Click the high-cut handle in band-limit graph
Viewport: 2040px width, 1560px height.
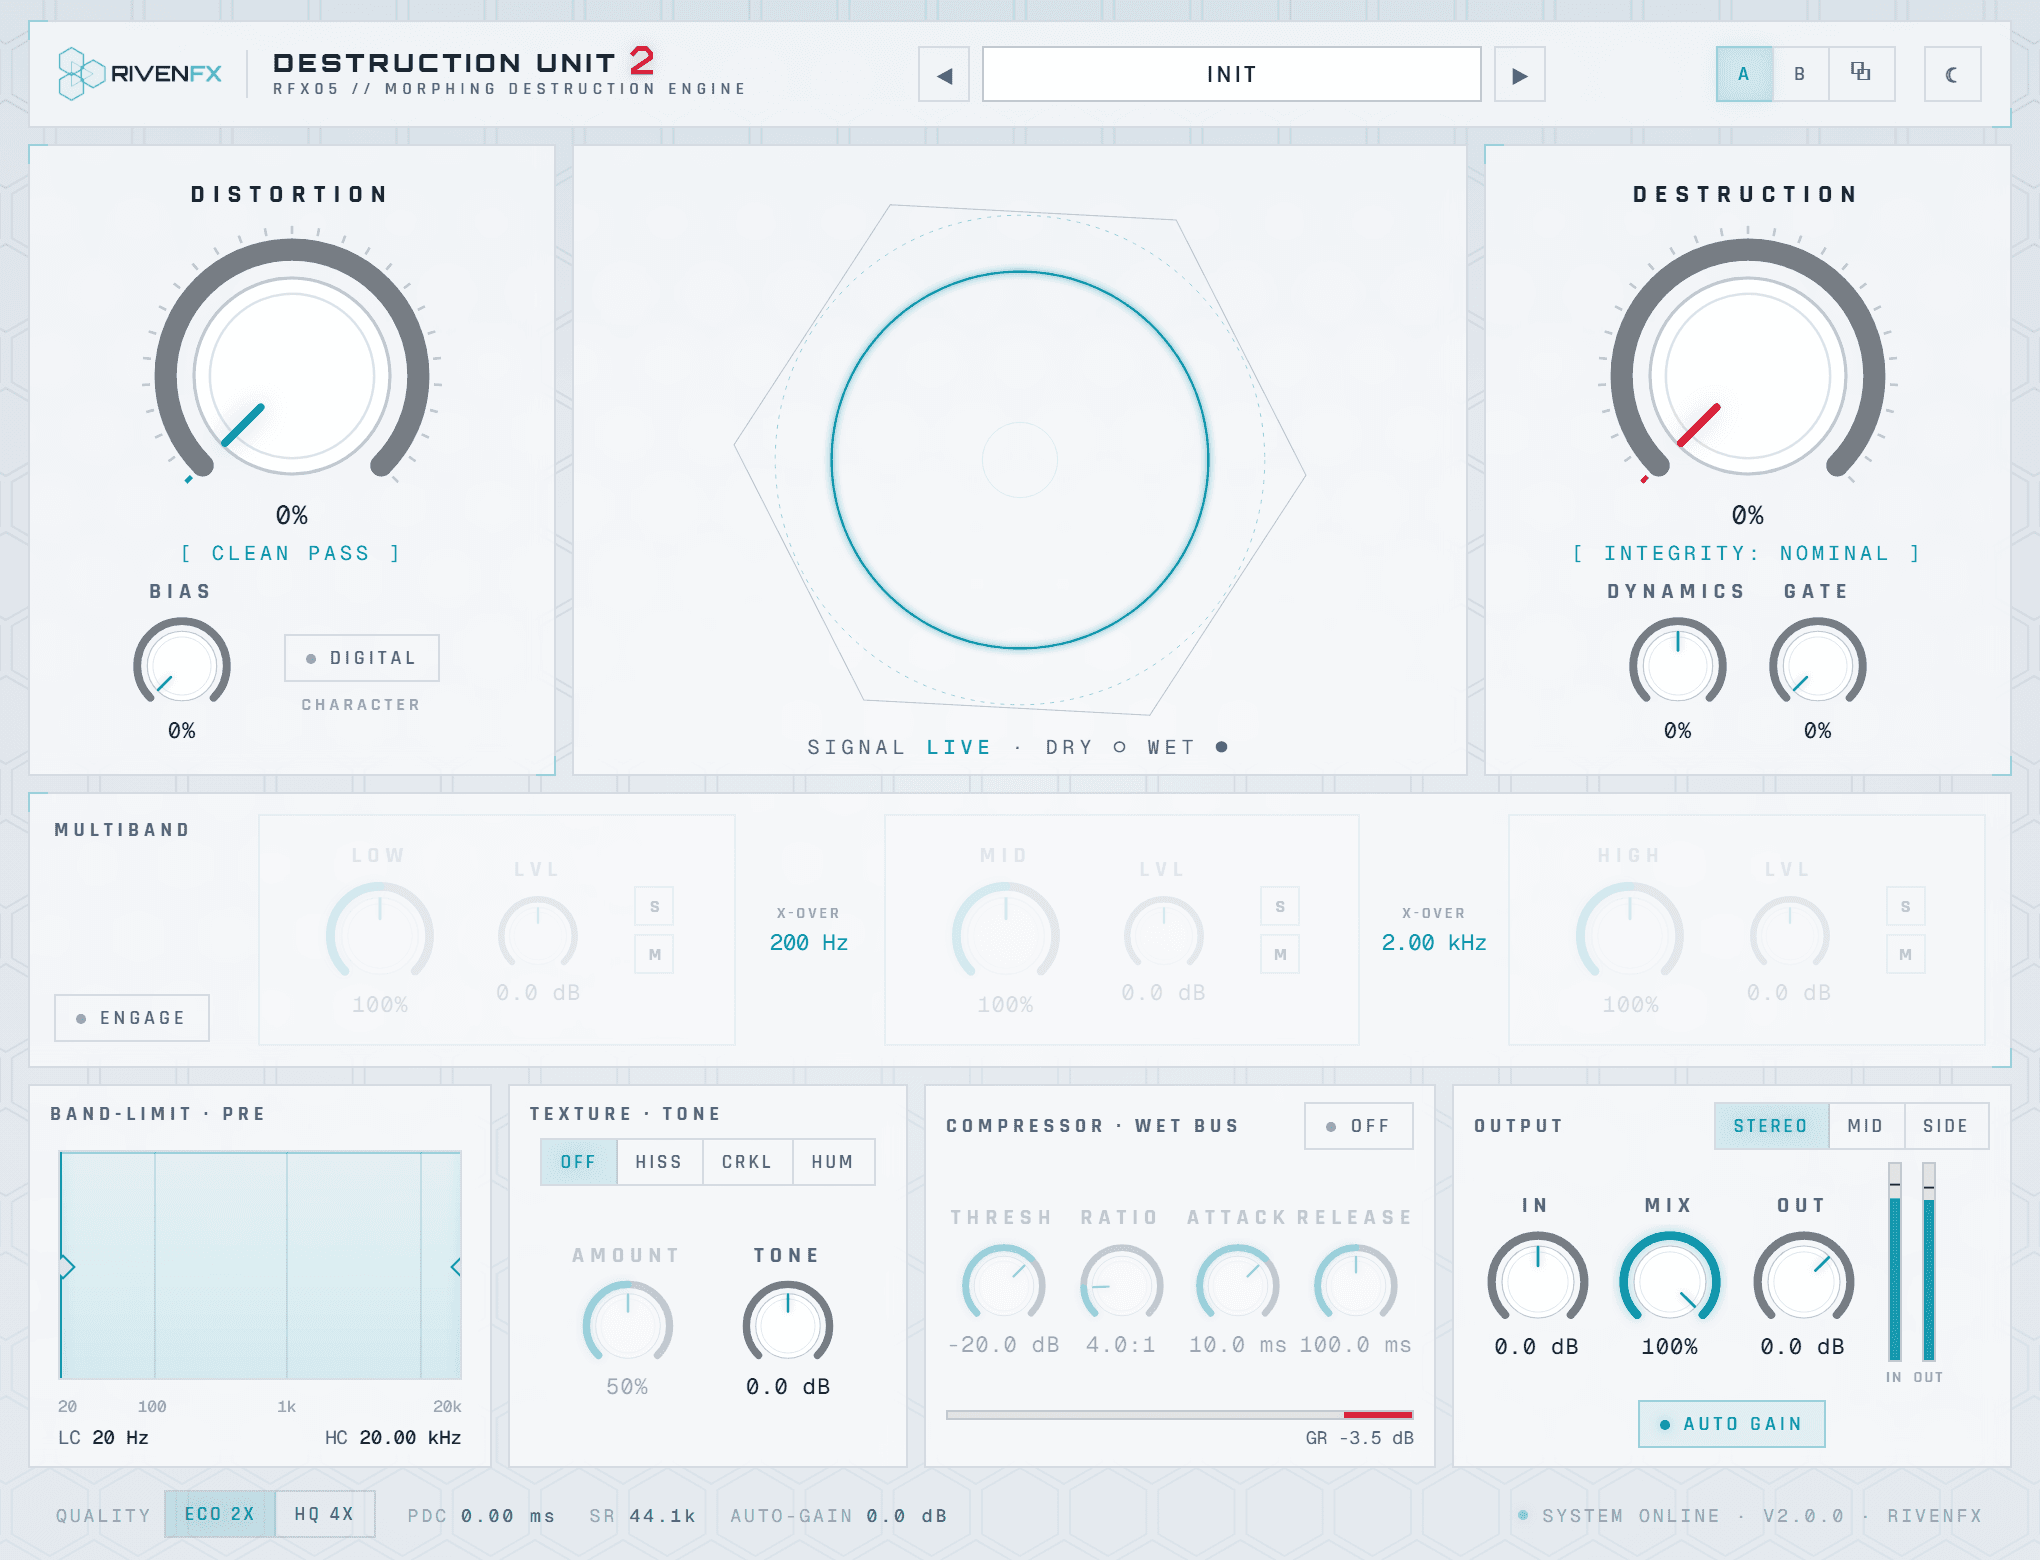click(456, 1267)
